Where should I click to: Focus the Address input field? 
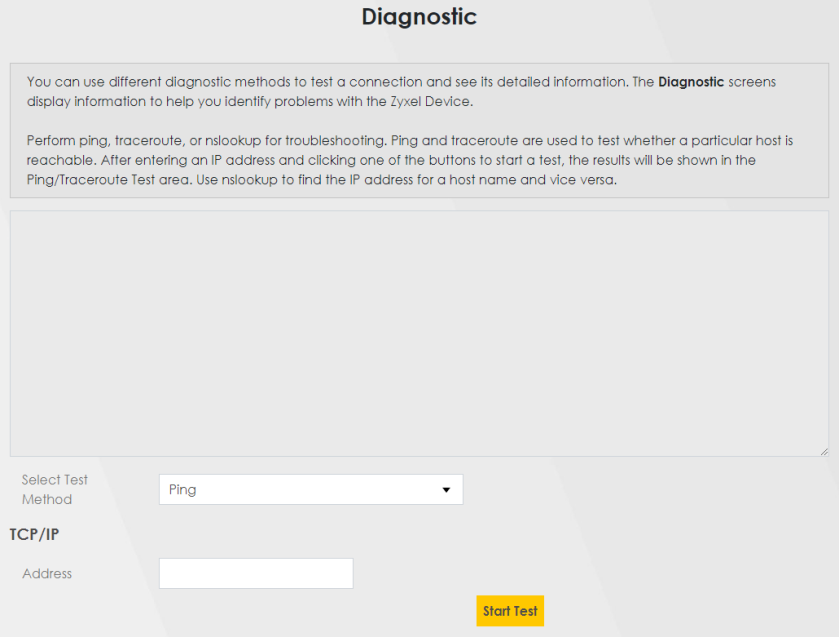click(x=256, y=573)
